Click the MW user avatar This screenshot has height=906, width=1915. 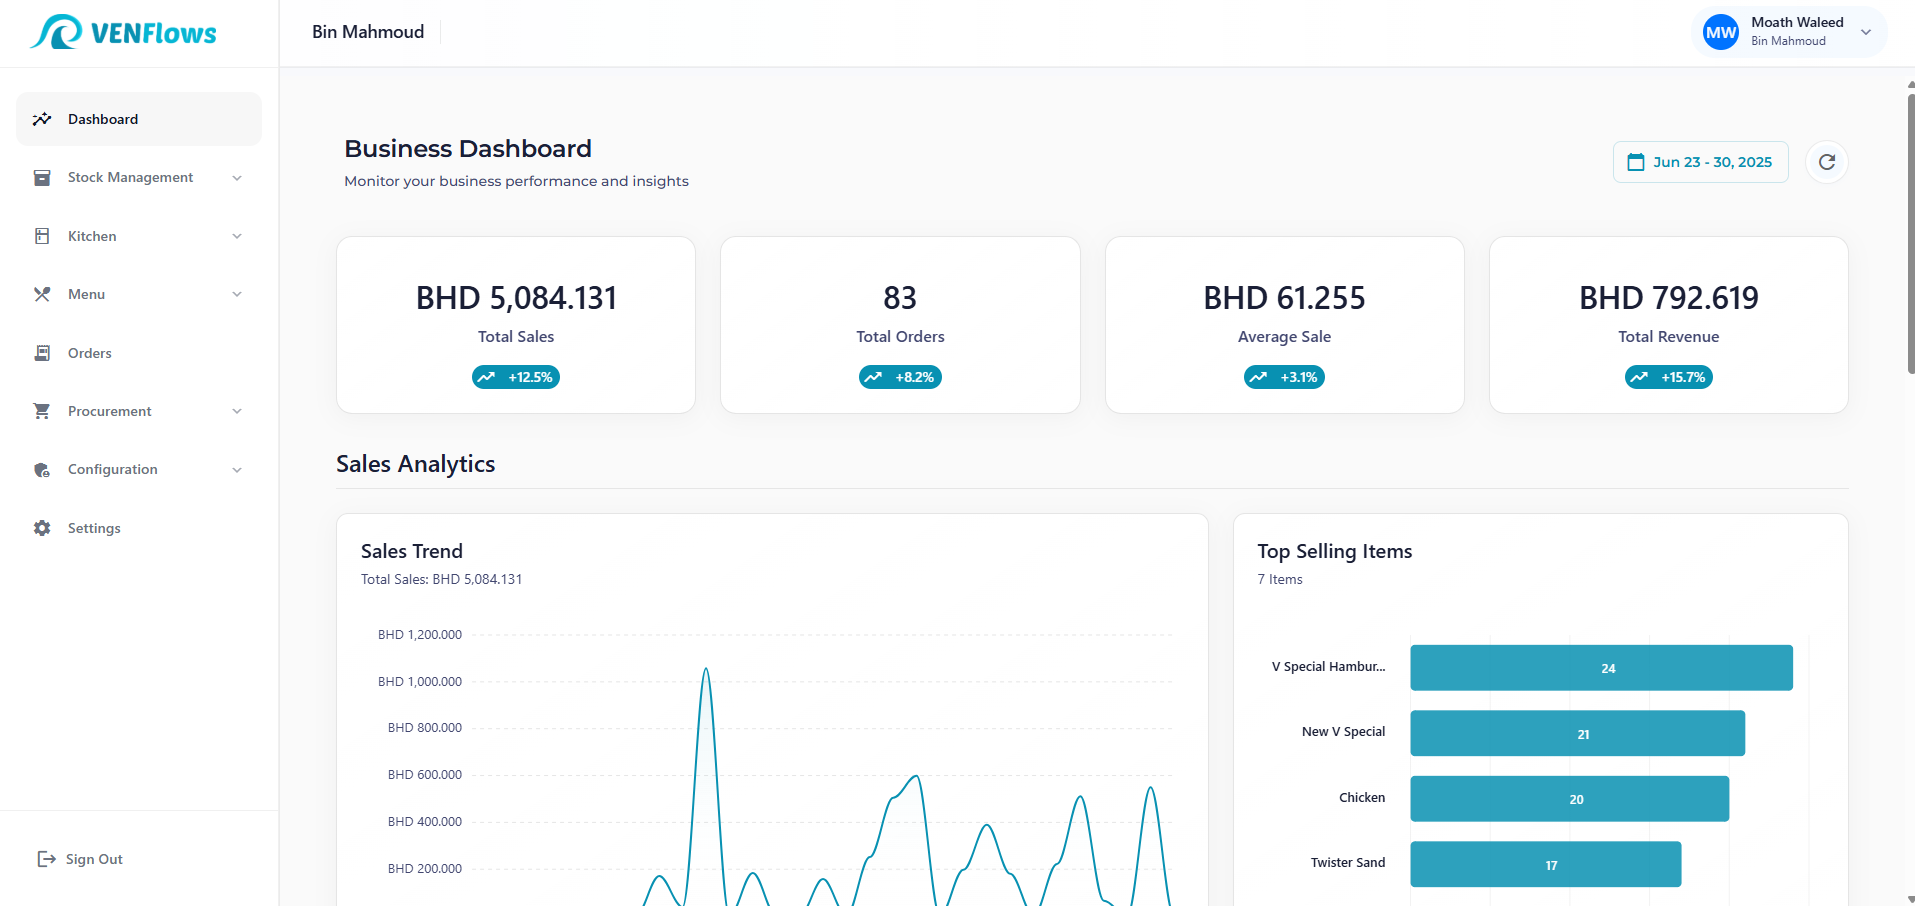(x=1720, y=32)
